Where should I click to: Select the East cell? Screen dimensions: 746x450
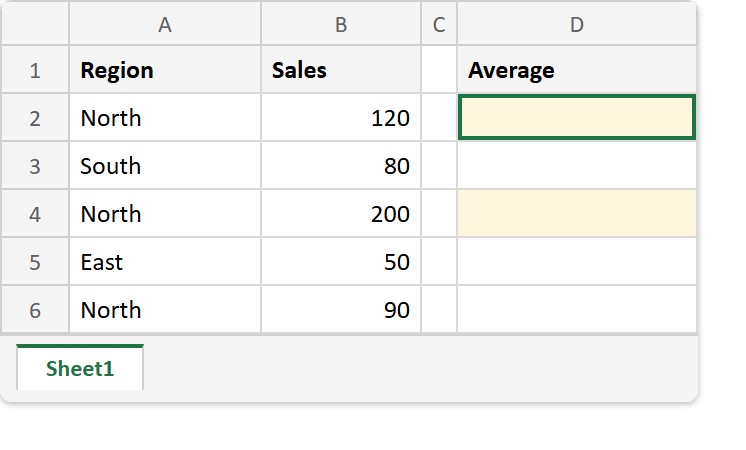coord(165,262)
